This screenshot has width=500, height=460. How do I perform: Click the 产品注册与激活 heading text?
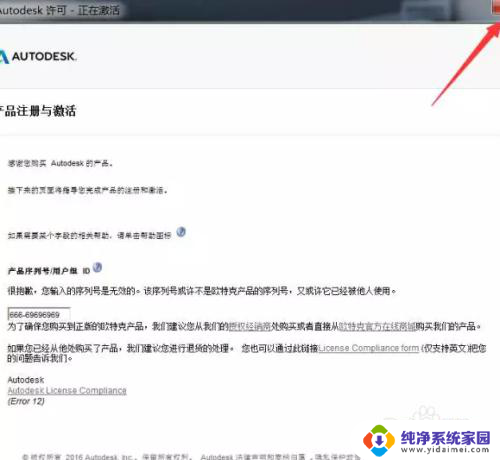38,111
